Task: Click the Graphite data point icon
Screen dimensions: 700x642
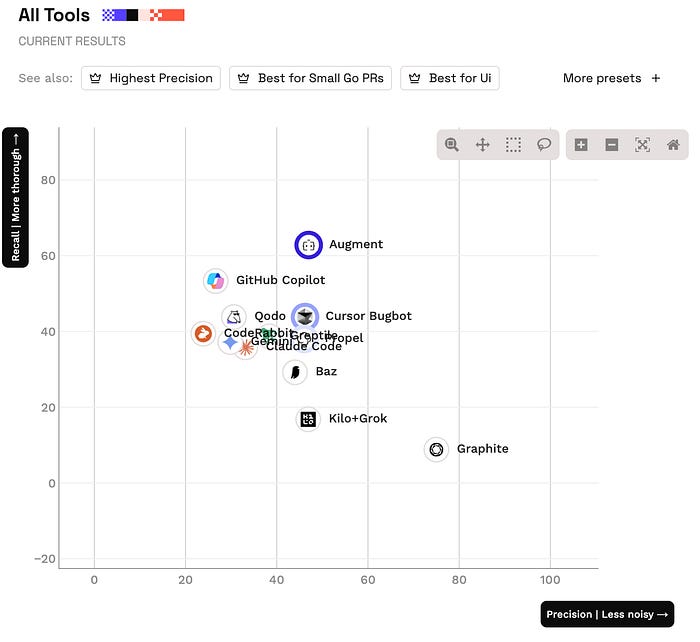Action: [x=436, y=450]
